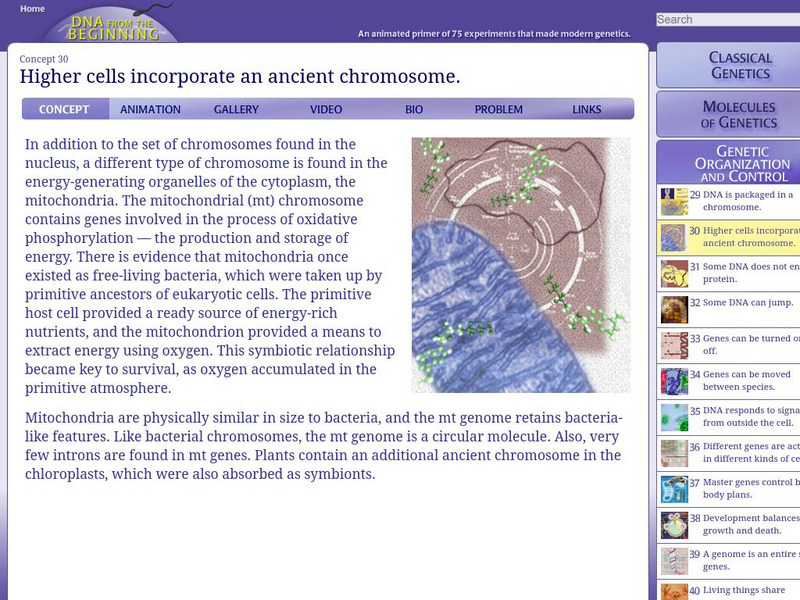Open thumbnail for concept 30 Higher cells
800x600 pixels.
pos(674,238)
